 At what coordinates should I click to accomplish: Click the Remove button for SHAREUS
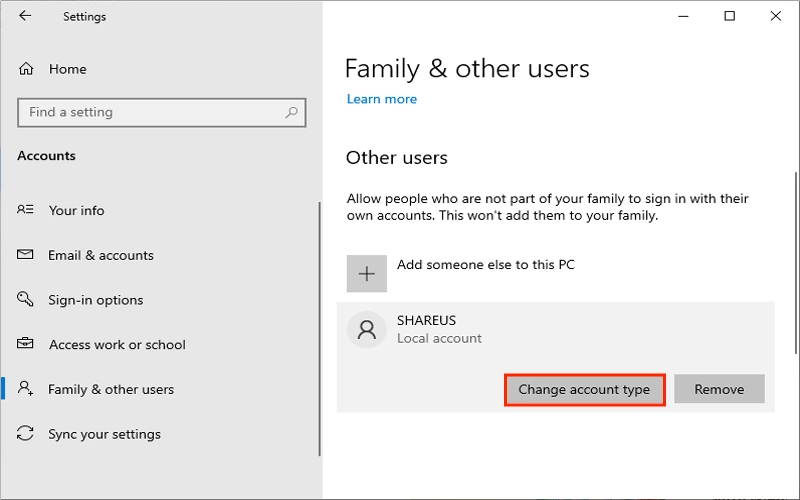[719, 389]
